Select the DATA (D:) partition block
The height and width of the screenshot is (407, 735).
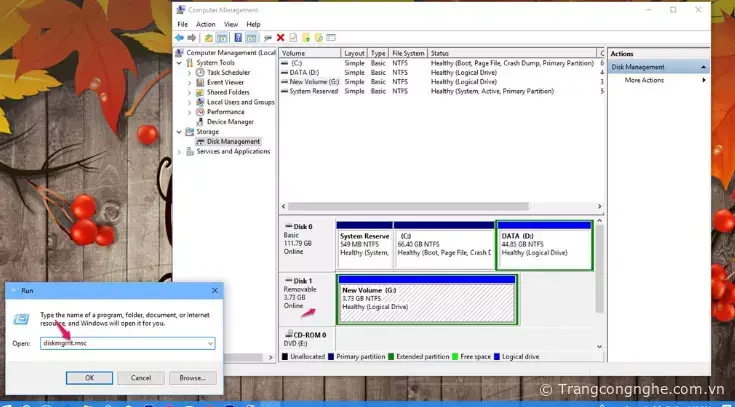tap(545, 245)
